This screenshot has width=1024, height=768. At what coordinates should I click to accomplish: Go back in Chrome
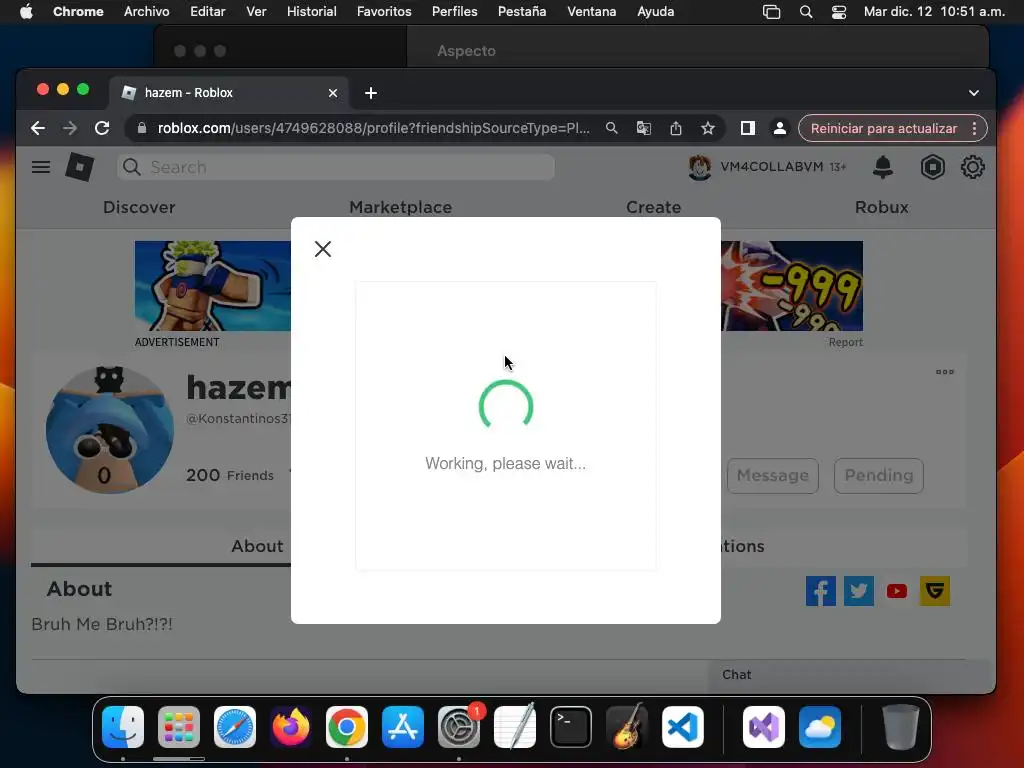pos(38,129)
